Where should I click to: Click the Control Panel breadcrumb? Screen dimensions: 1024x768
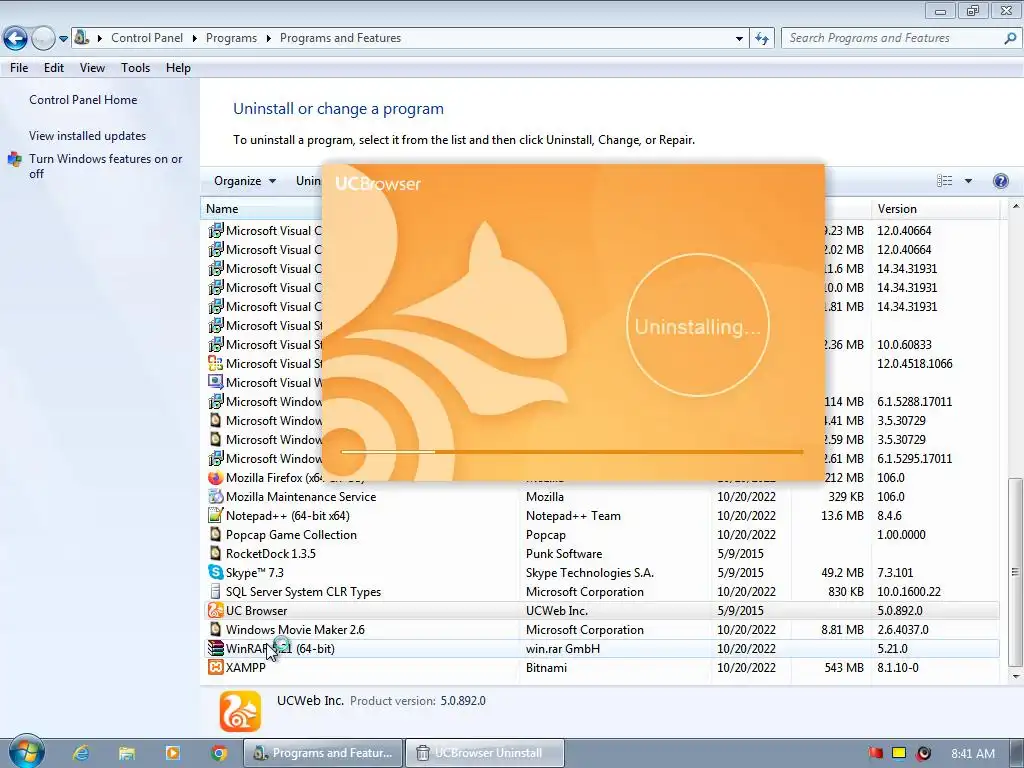point(147,38)
